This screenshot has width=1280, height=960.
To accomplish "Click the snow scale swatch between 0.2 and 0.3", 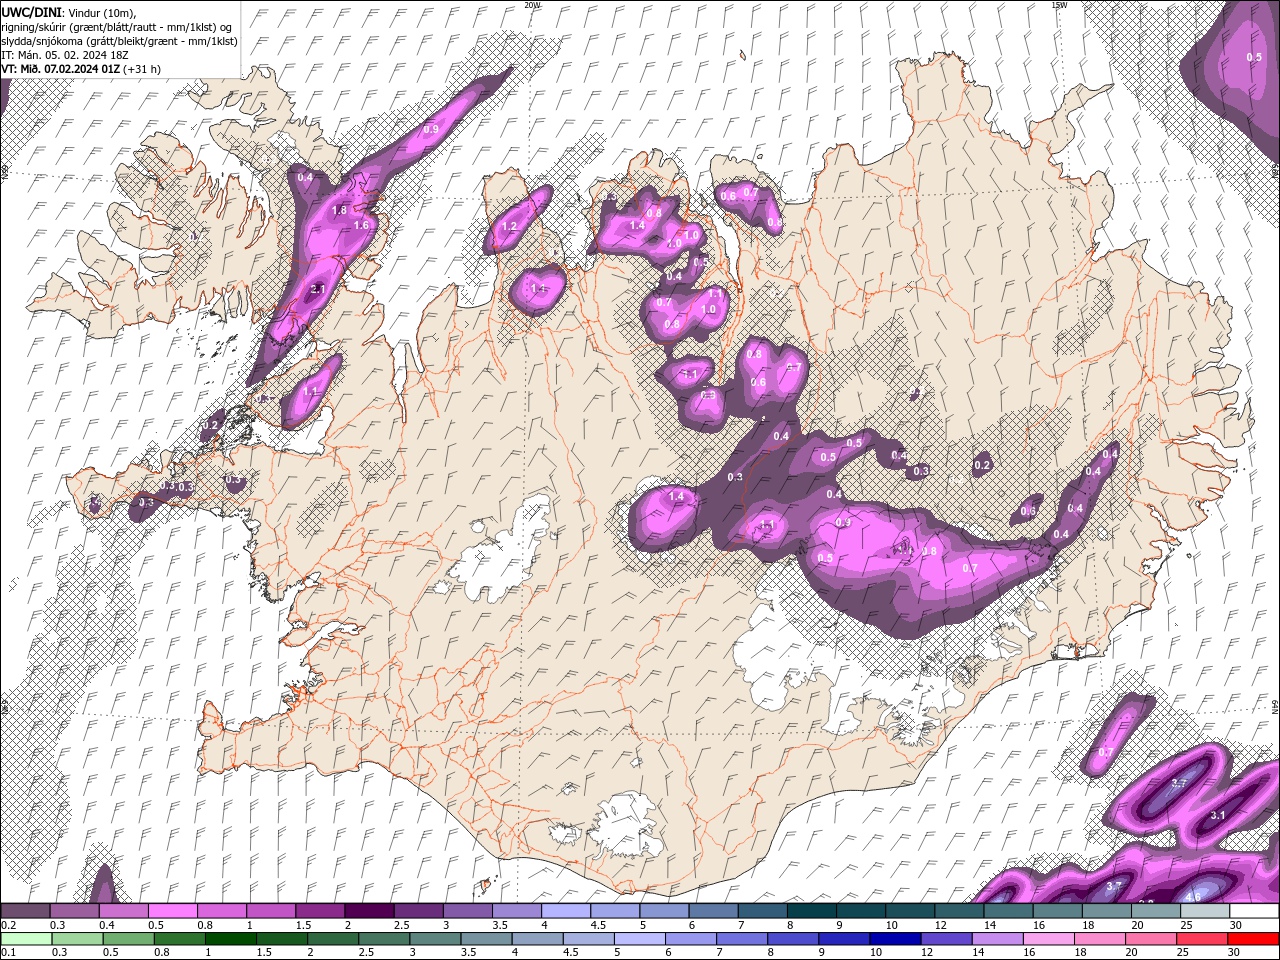I will coord(25,910).
